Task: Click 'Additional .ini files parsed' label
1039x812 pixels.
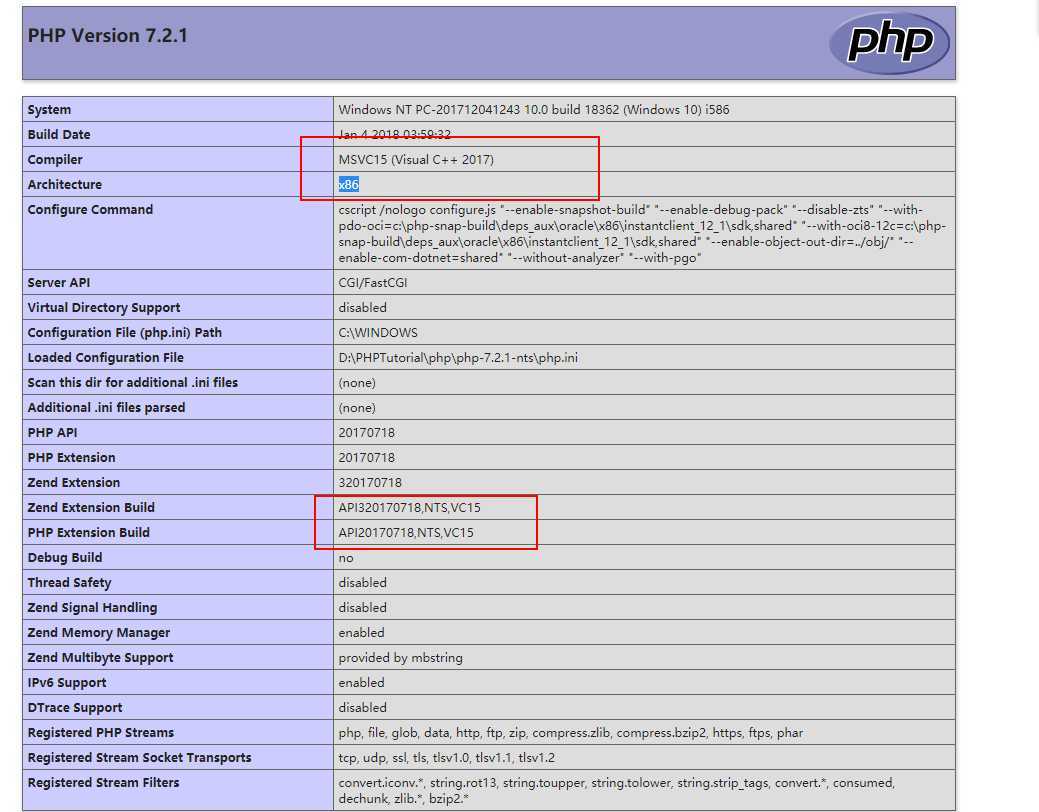Action: click(106, 408)
